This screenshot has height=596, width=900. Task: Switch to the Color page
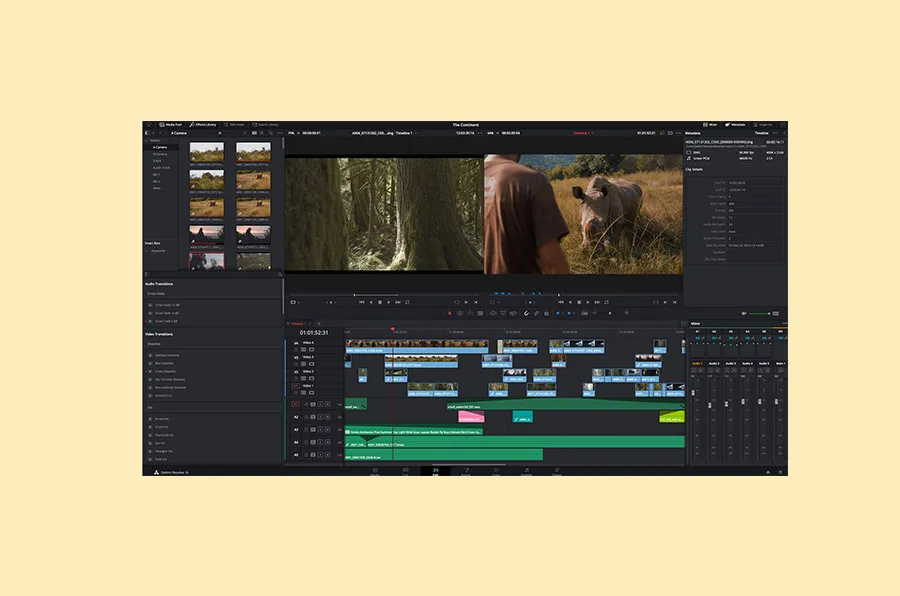(x=496, y=470)
